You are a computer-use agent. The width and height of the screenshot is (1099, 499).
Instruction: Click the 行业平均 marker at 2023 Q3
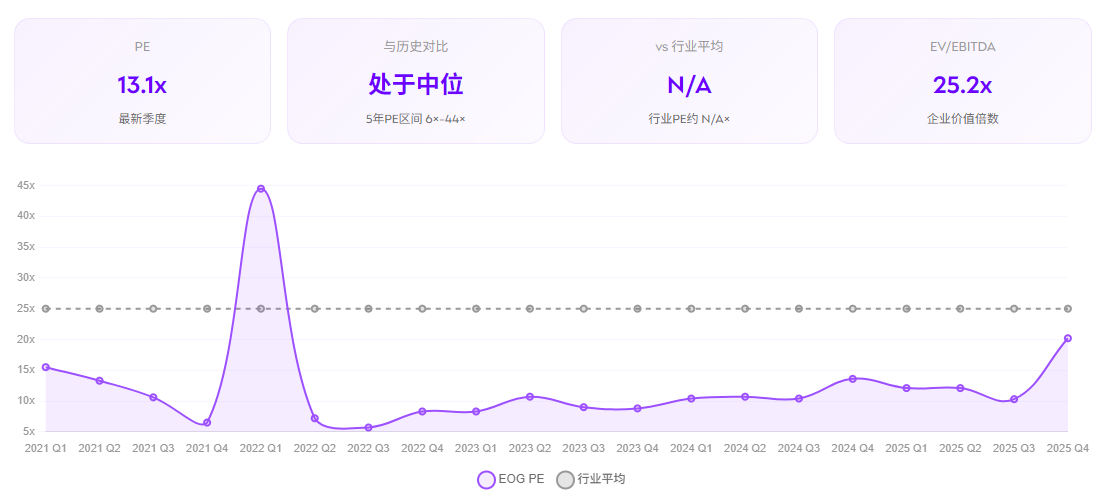[x=584, y=309]
